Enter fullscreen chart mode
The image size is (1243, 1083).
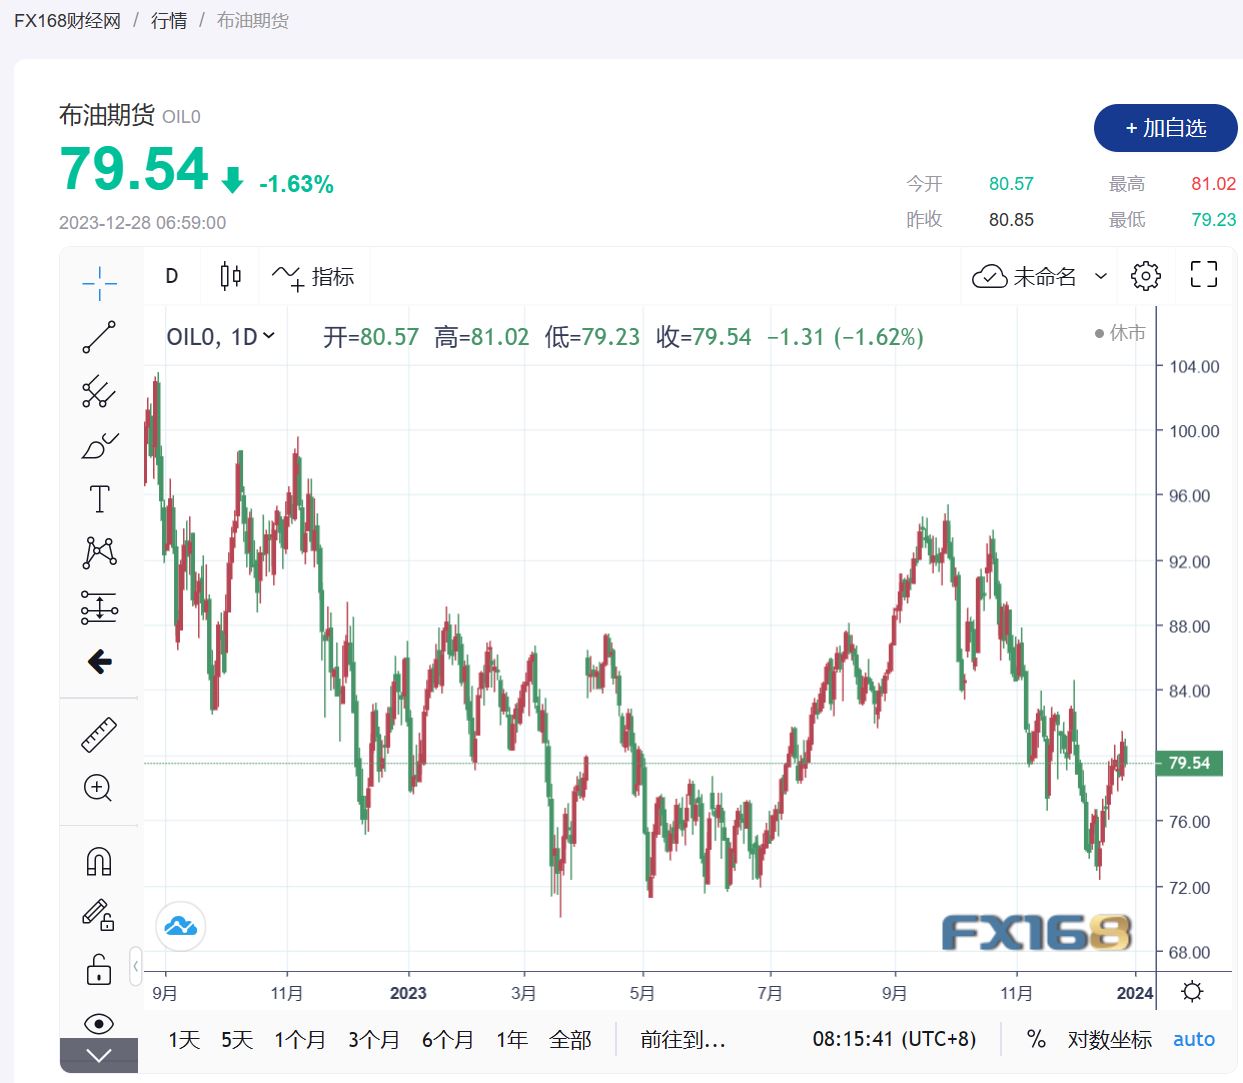point(1203,275)
